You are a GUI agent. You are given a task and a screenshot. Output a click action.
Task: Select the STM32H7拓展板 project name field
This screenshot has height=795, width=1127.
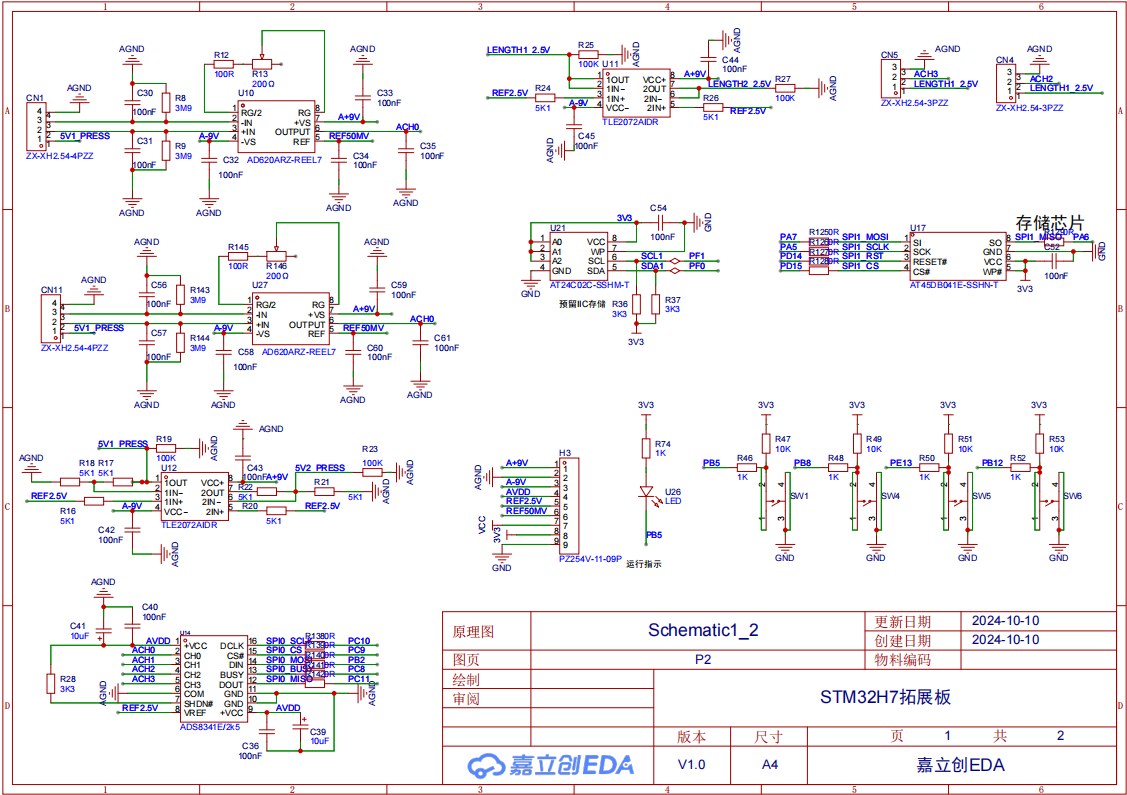tap(885, 697)
